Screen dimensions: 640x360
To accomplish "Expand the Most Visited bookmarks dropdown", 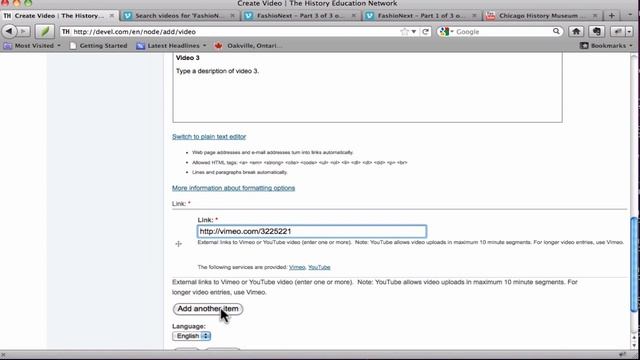I will coord(59,46).
